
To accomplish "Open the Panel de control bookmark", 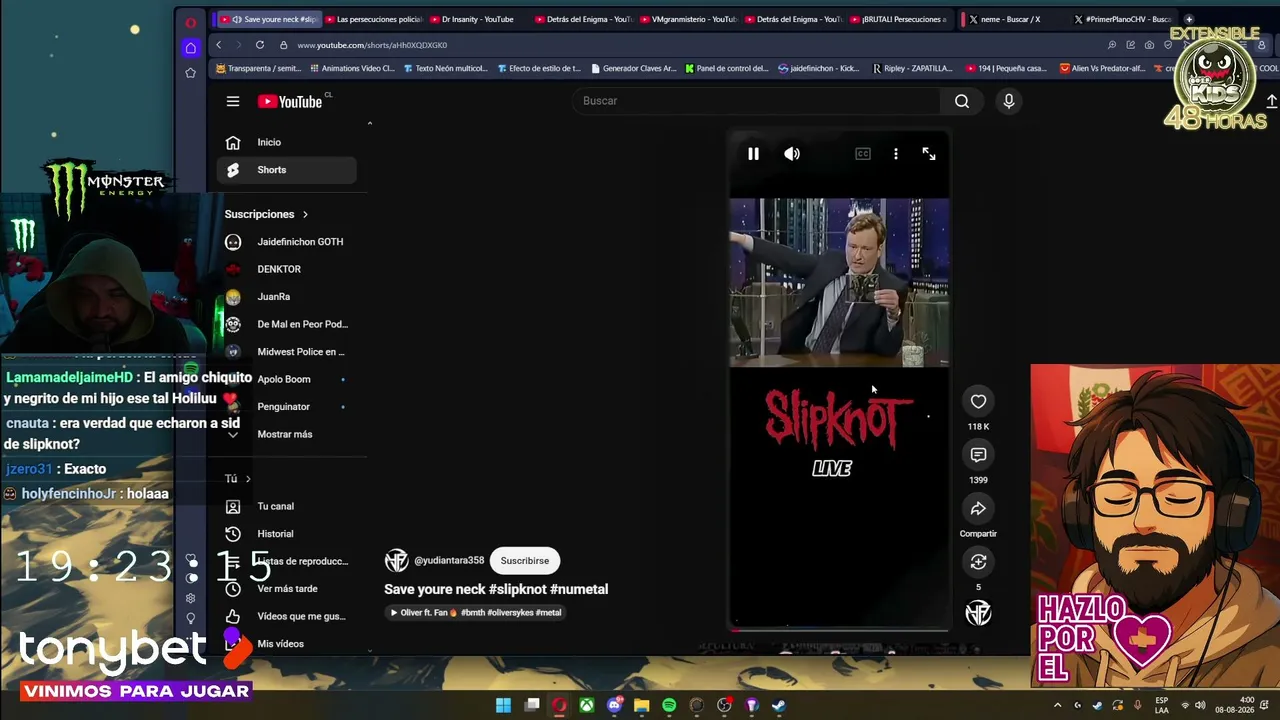I will click(x=727, y=69).
